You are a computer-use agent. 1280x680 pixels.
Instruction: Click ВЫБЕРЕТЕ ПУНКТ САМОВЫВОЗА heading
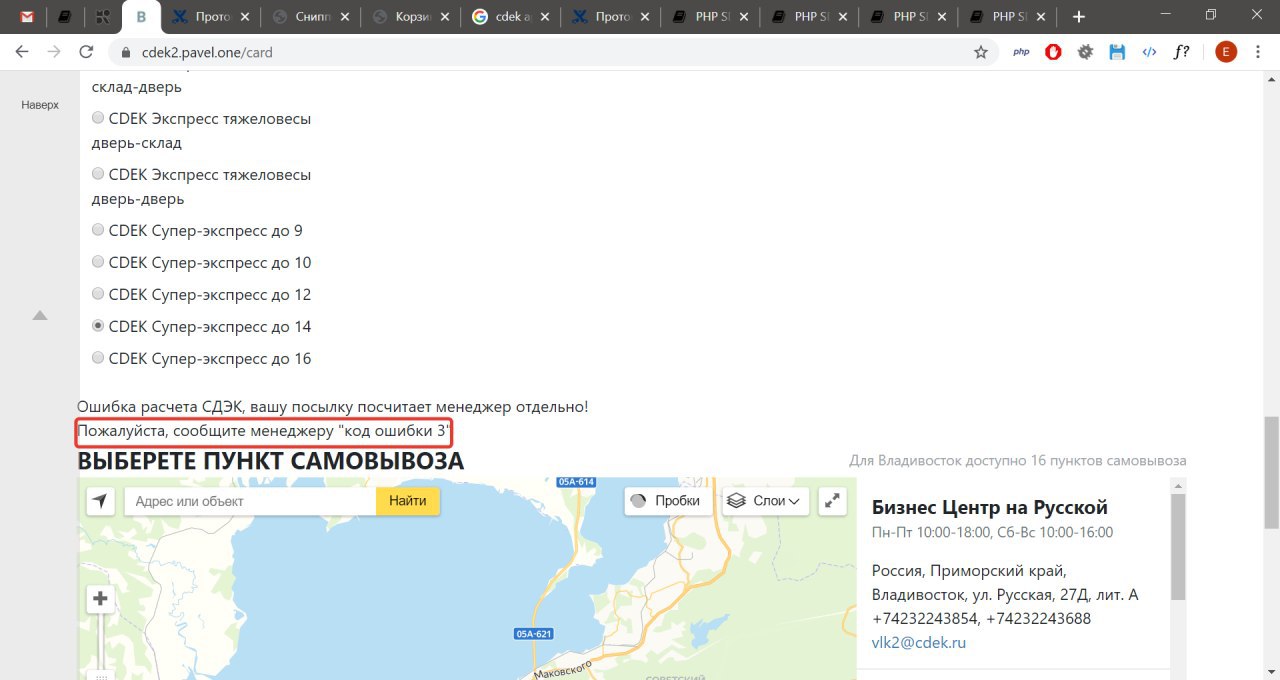click(270, 461)
